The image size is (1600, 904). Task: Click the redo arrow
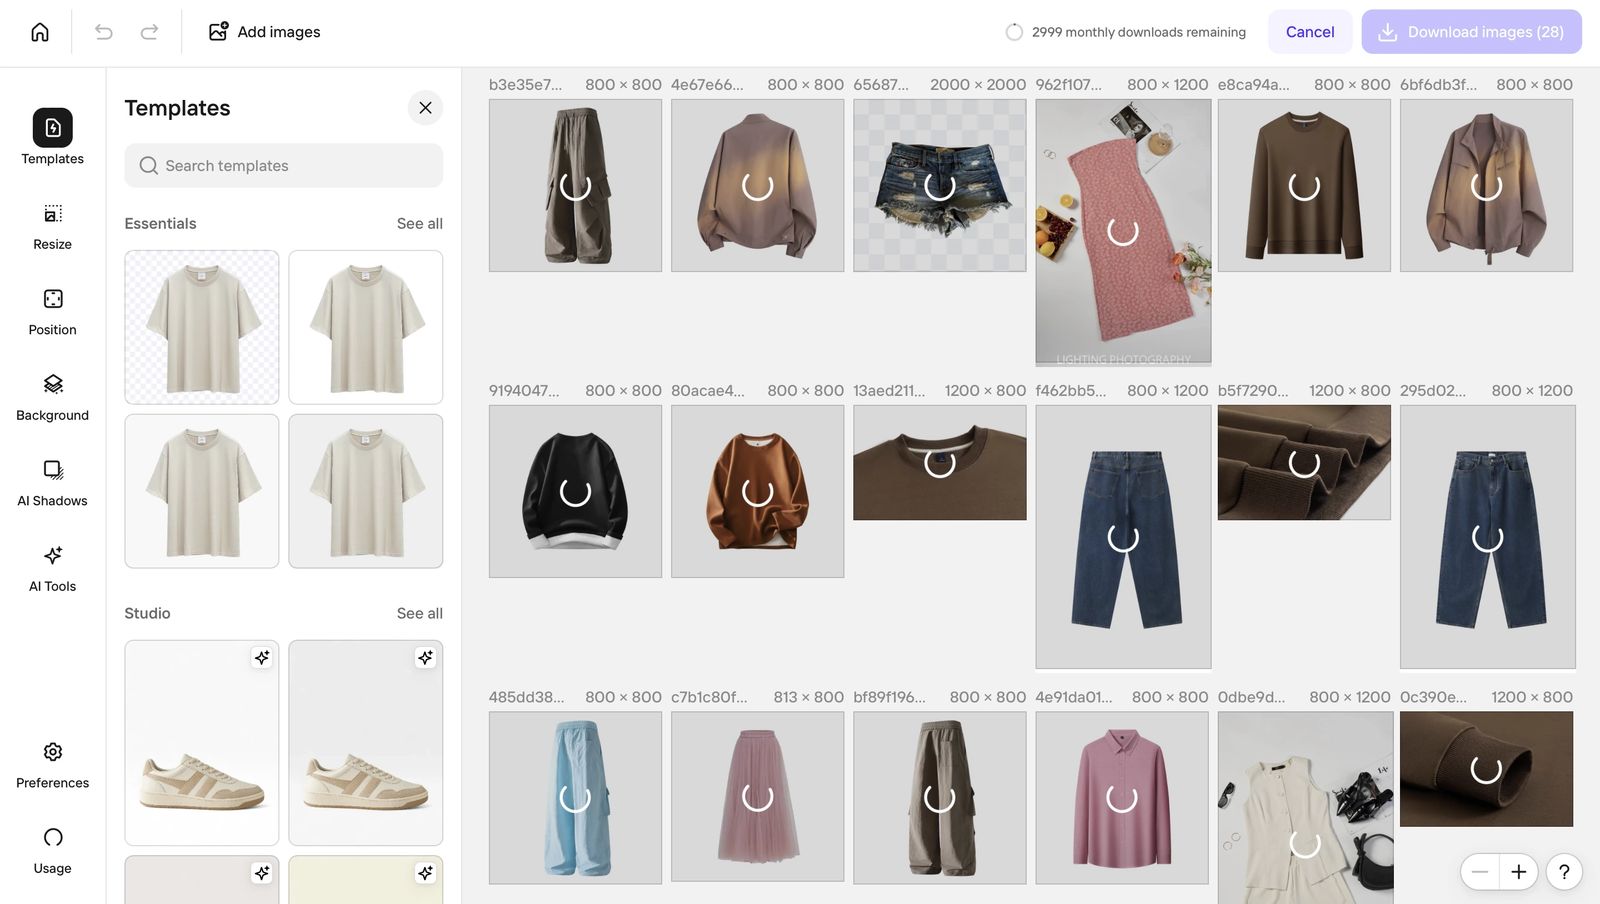click(149, 32)
